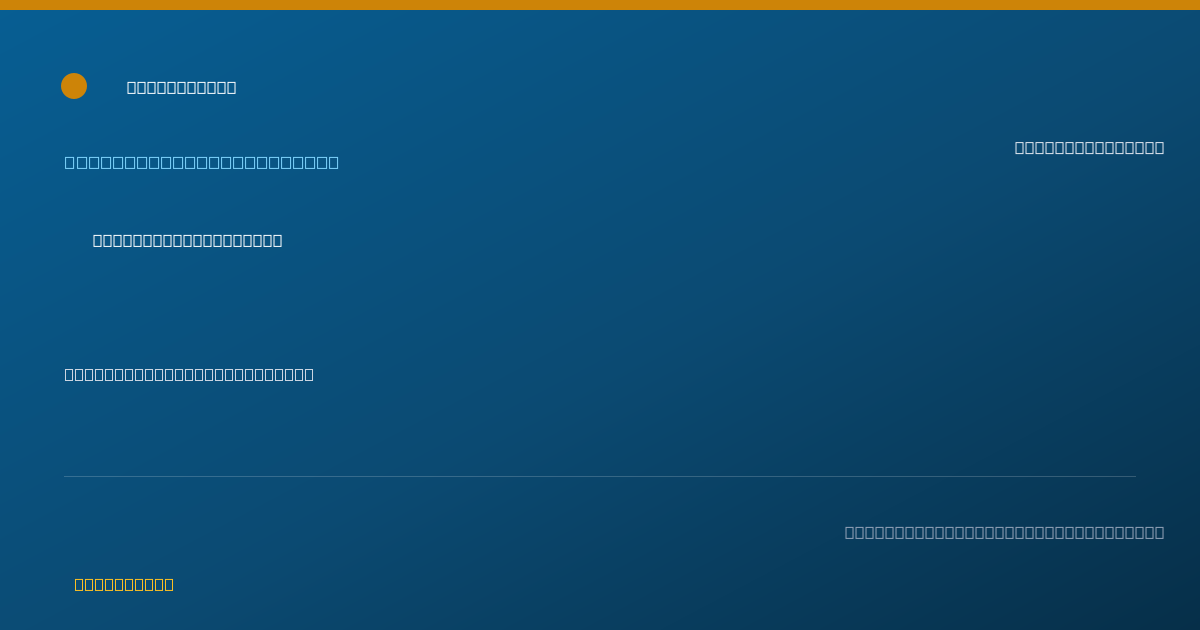Pick the orange color dot in the header
Viewport: 1200px width, 630px height.
74,86
